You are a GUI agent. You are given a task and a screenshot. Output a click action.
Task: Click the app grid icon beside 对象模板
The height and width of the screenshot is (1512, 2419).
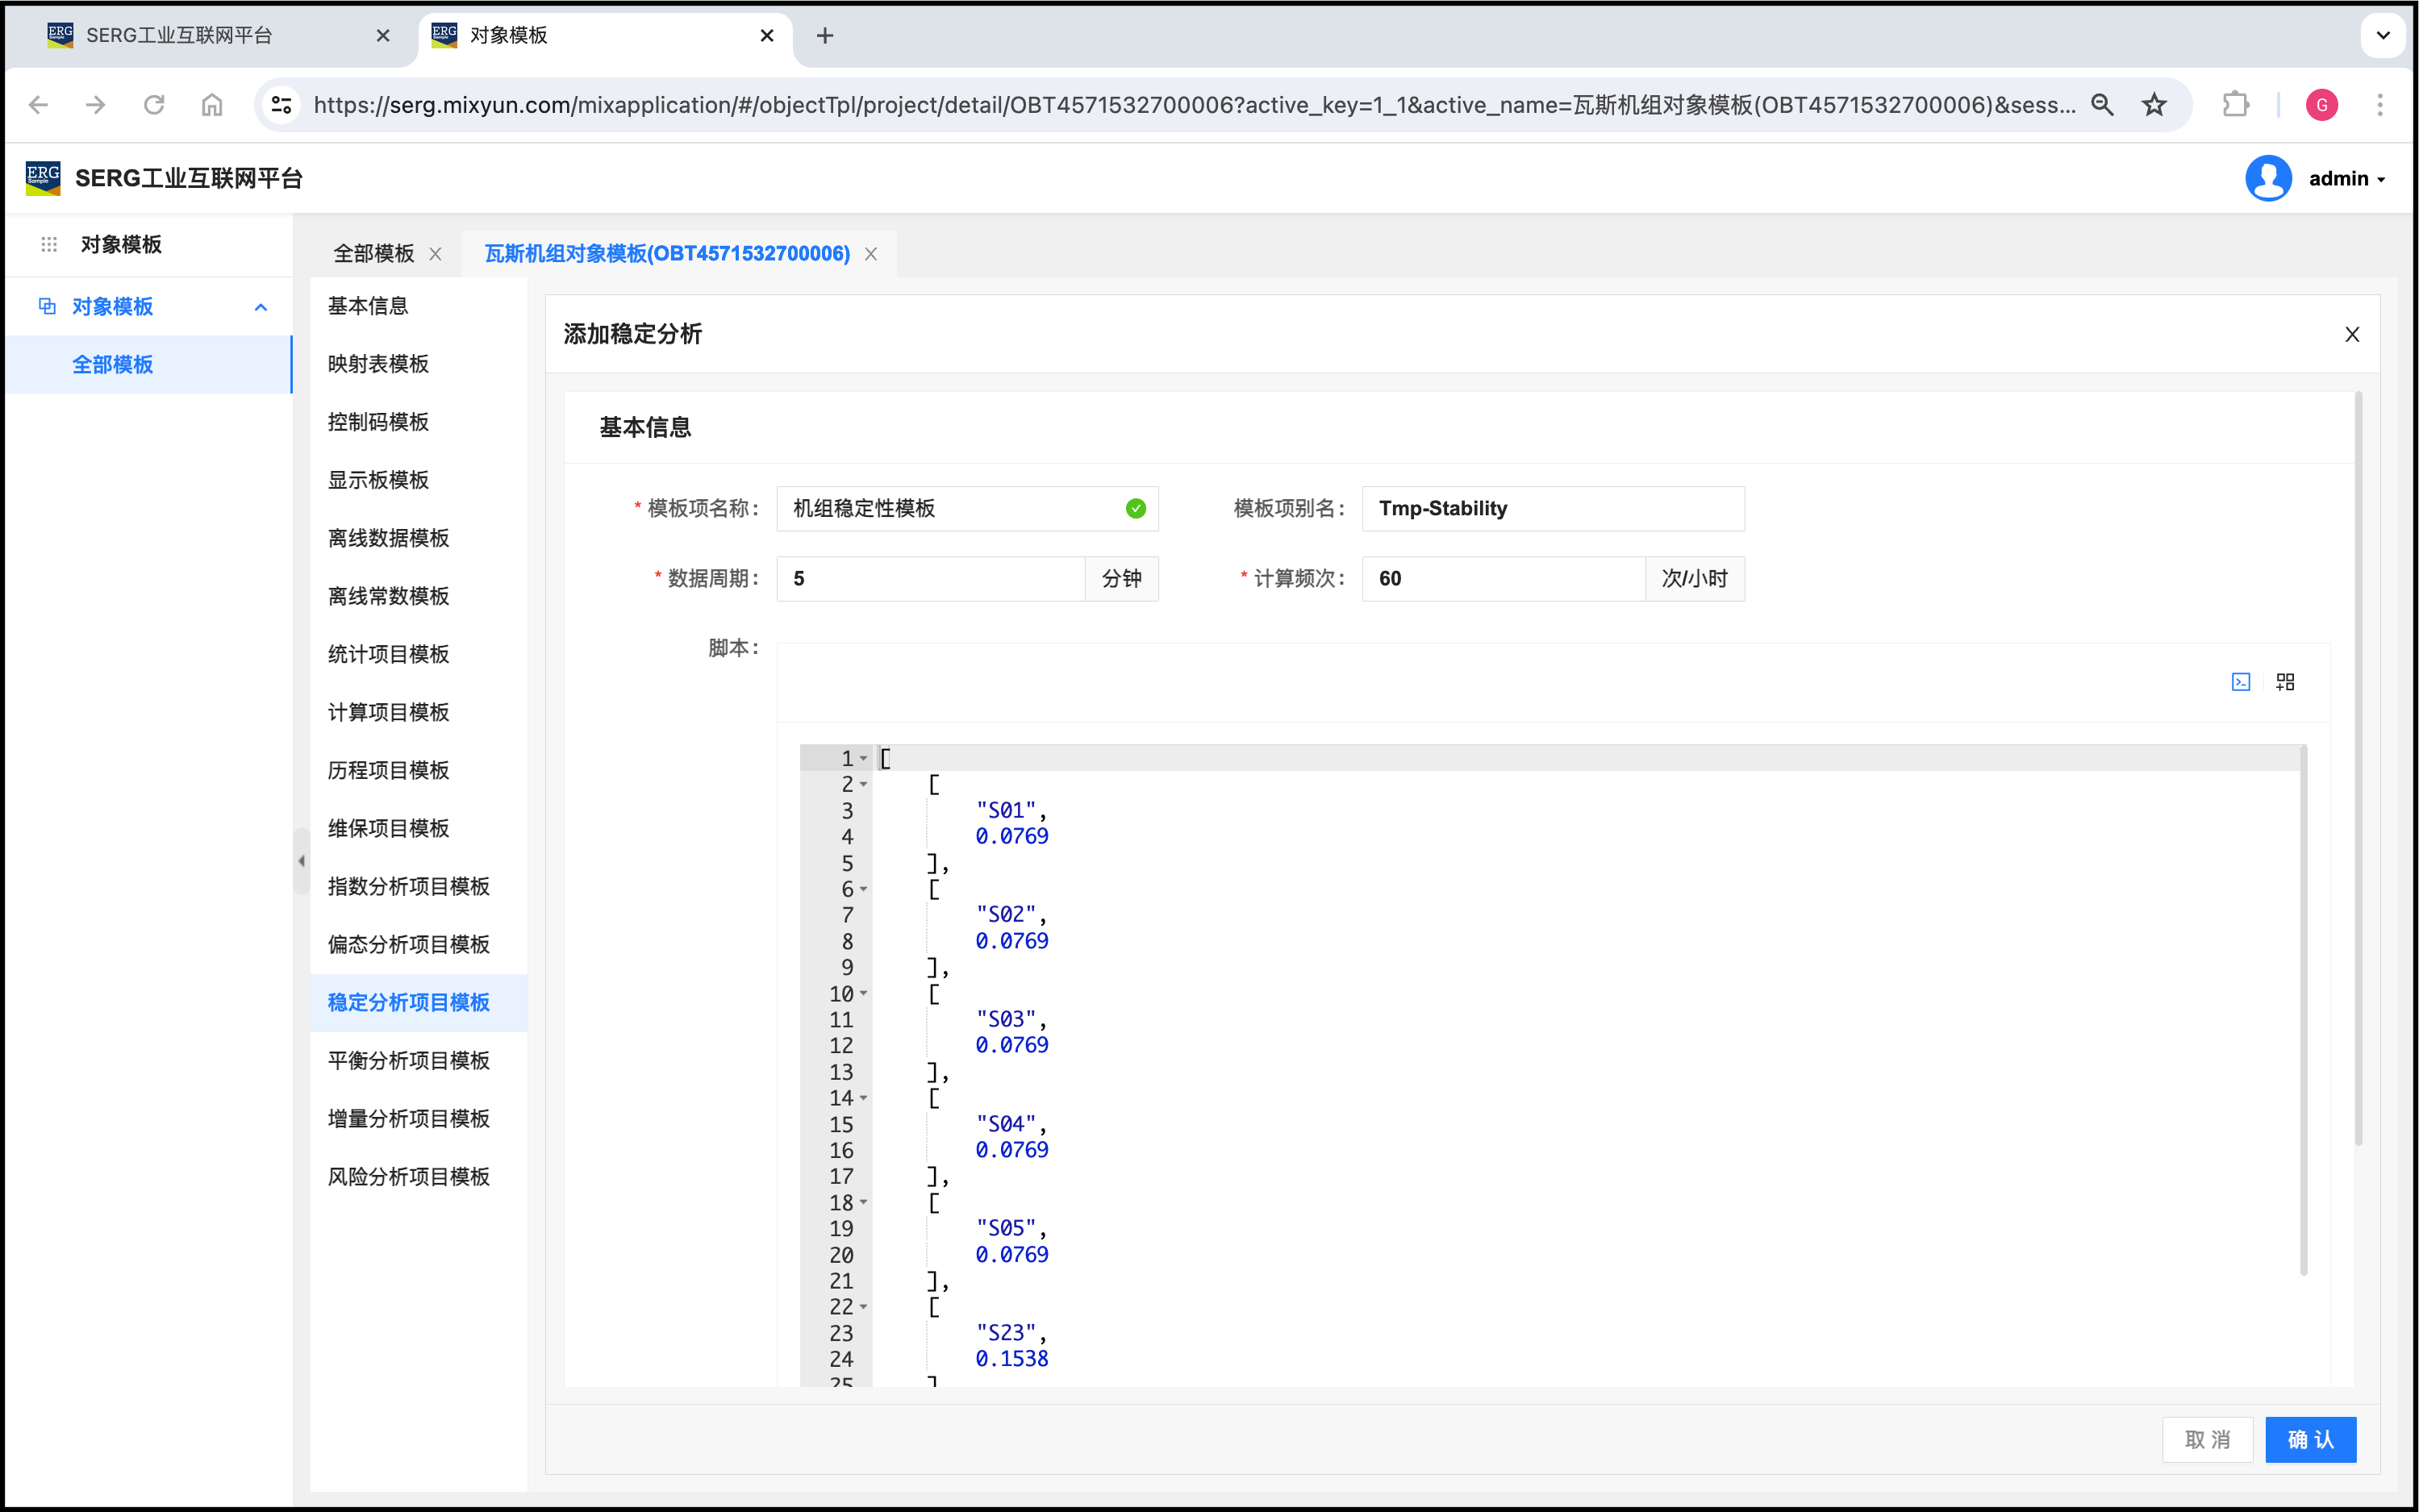click(x=49, y=245)
